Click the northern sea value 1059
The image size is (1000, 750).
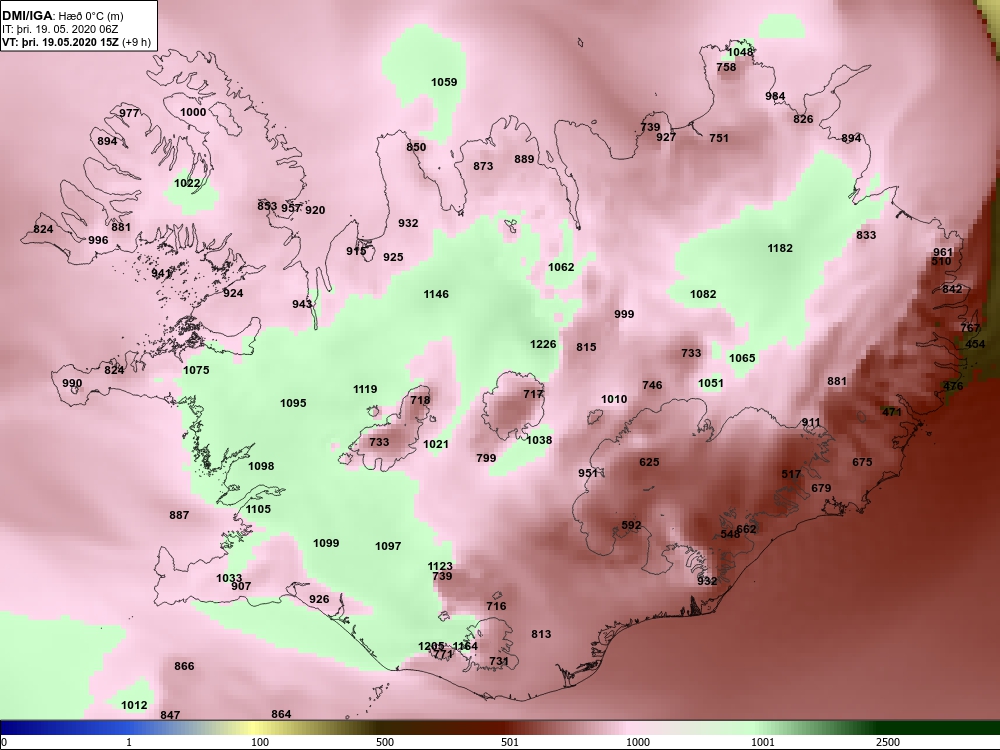(x=444, y=82)
